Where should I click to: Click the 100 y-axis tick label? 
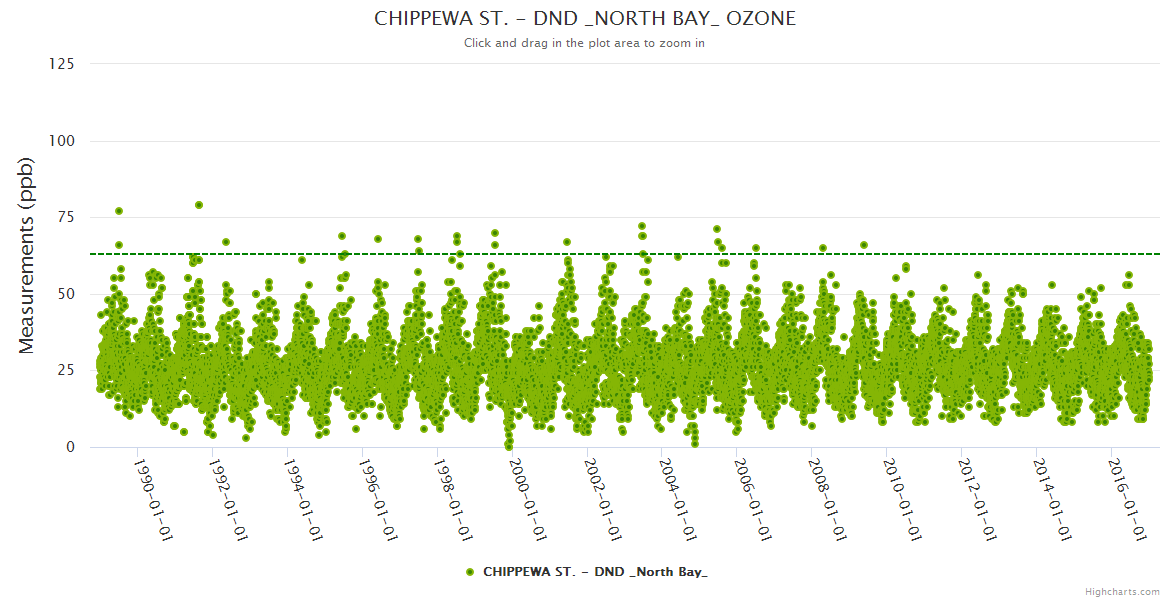click(61, 141)
